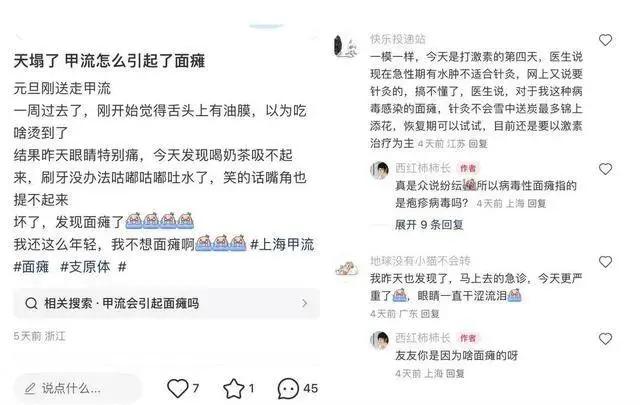Like 地球没有小猫不会转's comment

coord(605,262)
